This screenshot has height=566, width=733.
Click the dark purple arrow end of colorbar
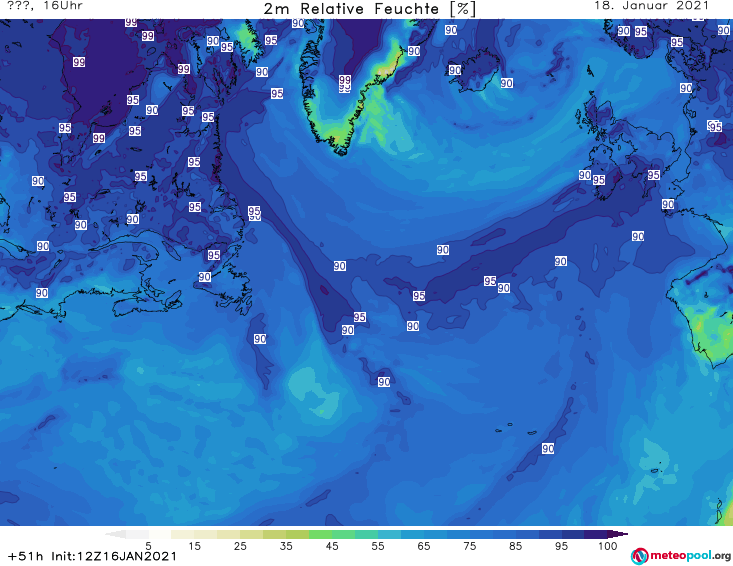pyautogui.click(x=618, y=534)
